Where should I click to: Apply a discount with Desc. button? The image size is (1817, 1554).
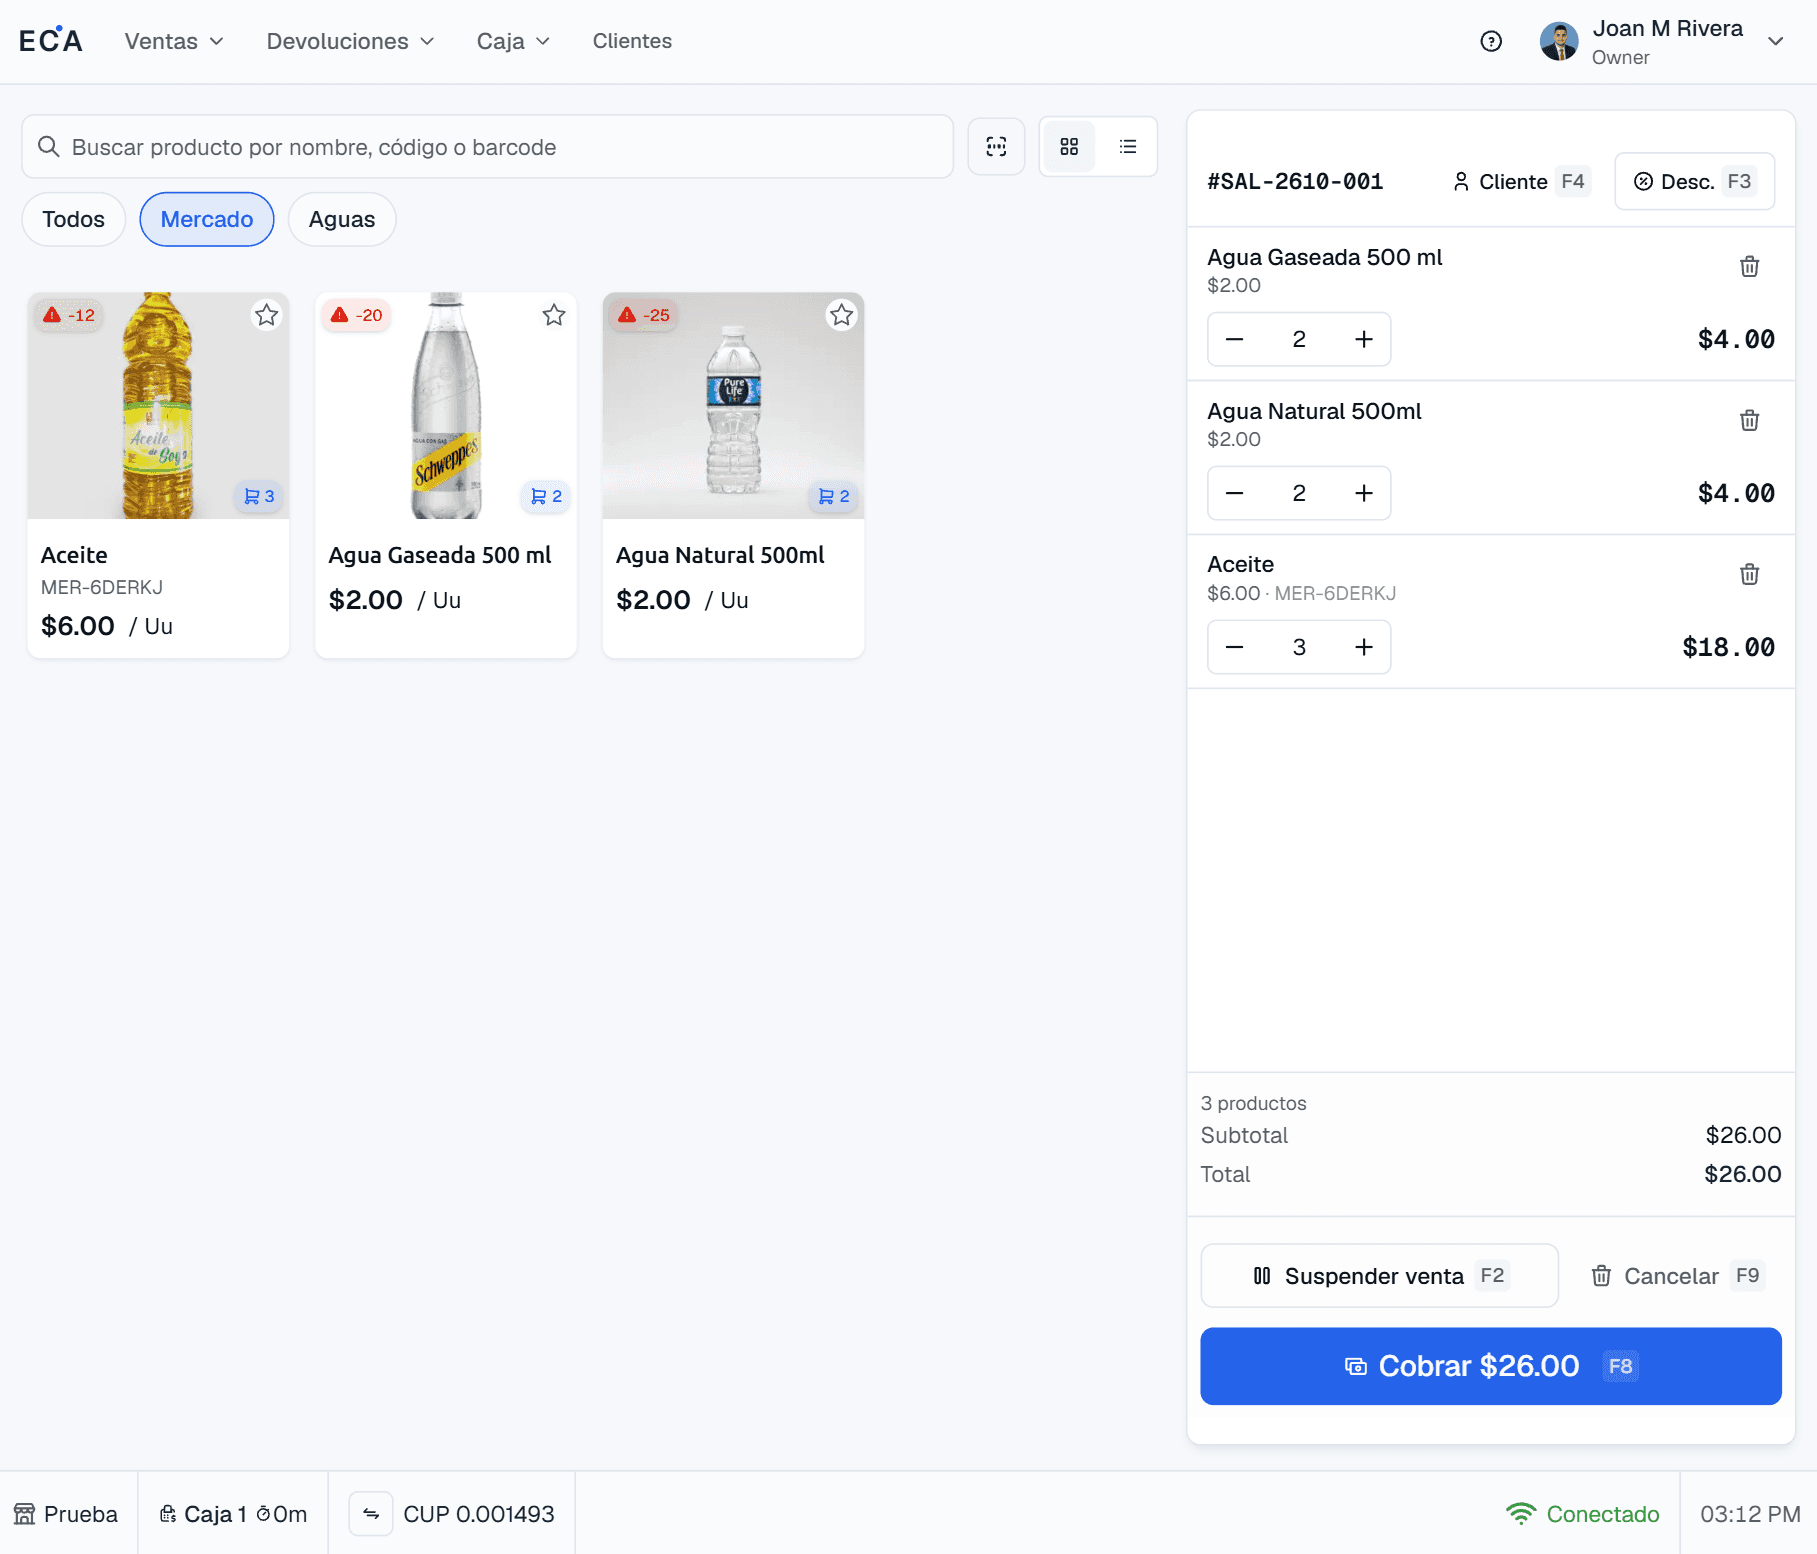(x=1695, y=182)
